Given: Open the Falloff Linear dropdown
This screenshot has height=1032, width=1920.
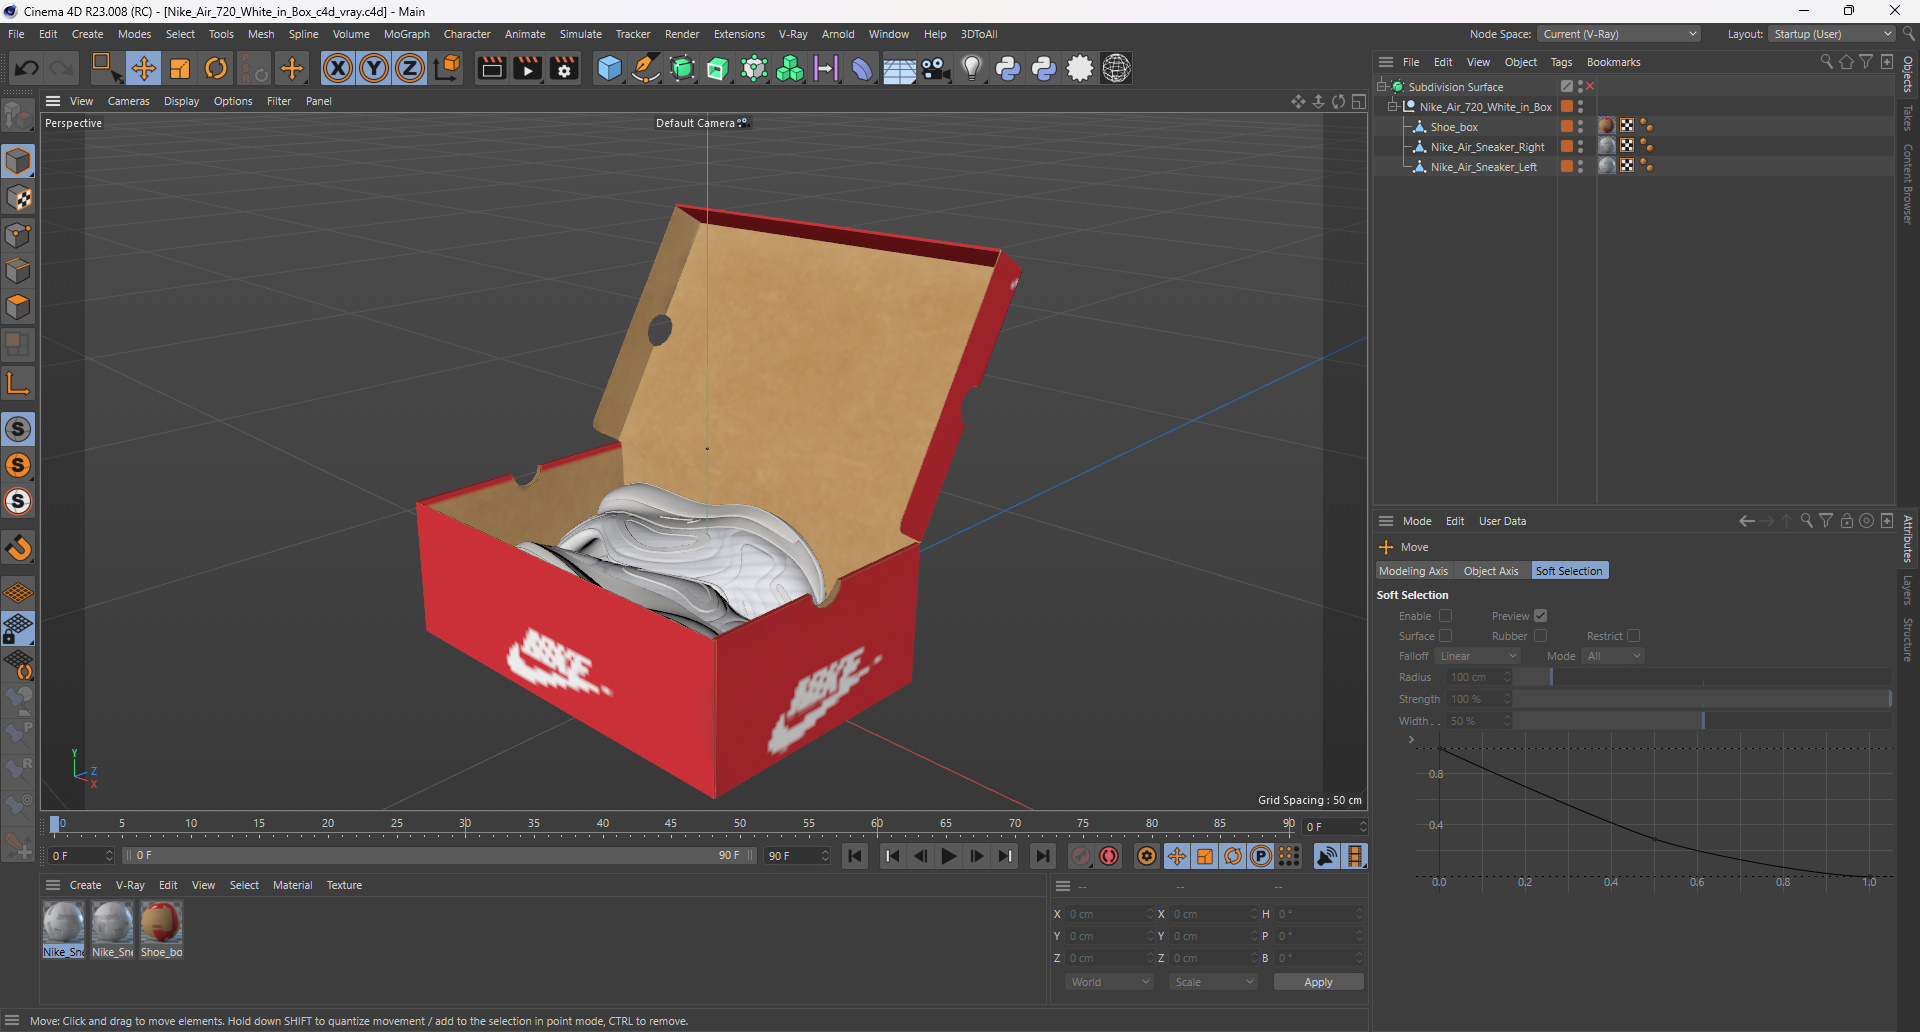Looking at the screenshot, I should point(1478,656).
